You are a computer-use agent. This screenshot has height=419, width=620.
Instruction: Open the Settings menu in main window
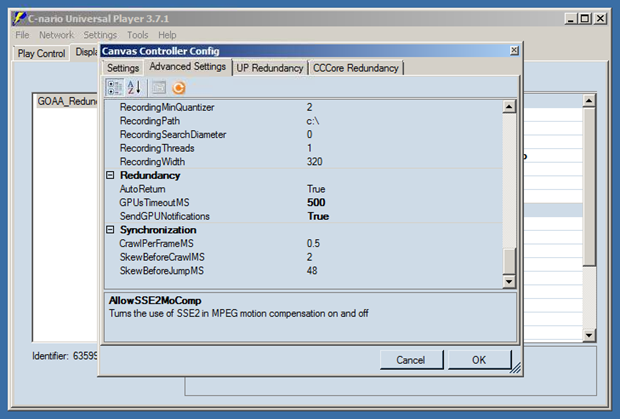click(100, 35)
